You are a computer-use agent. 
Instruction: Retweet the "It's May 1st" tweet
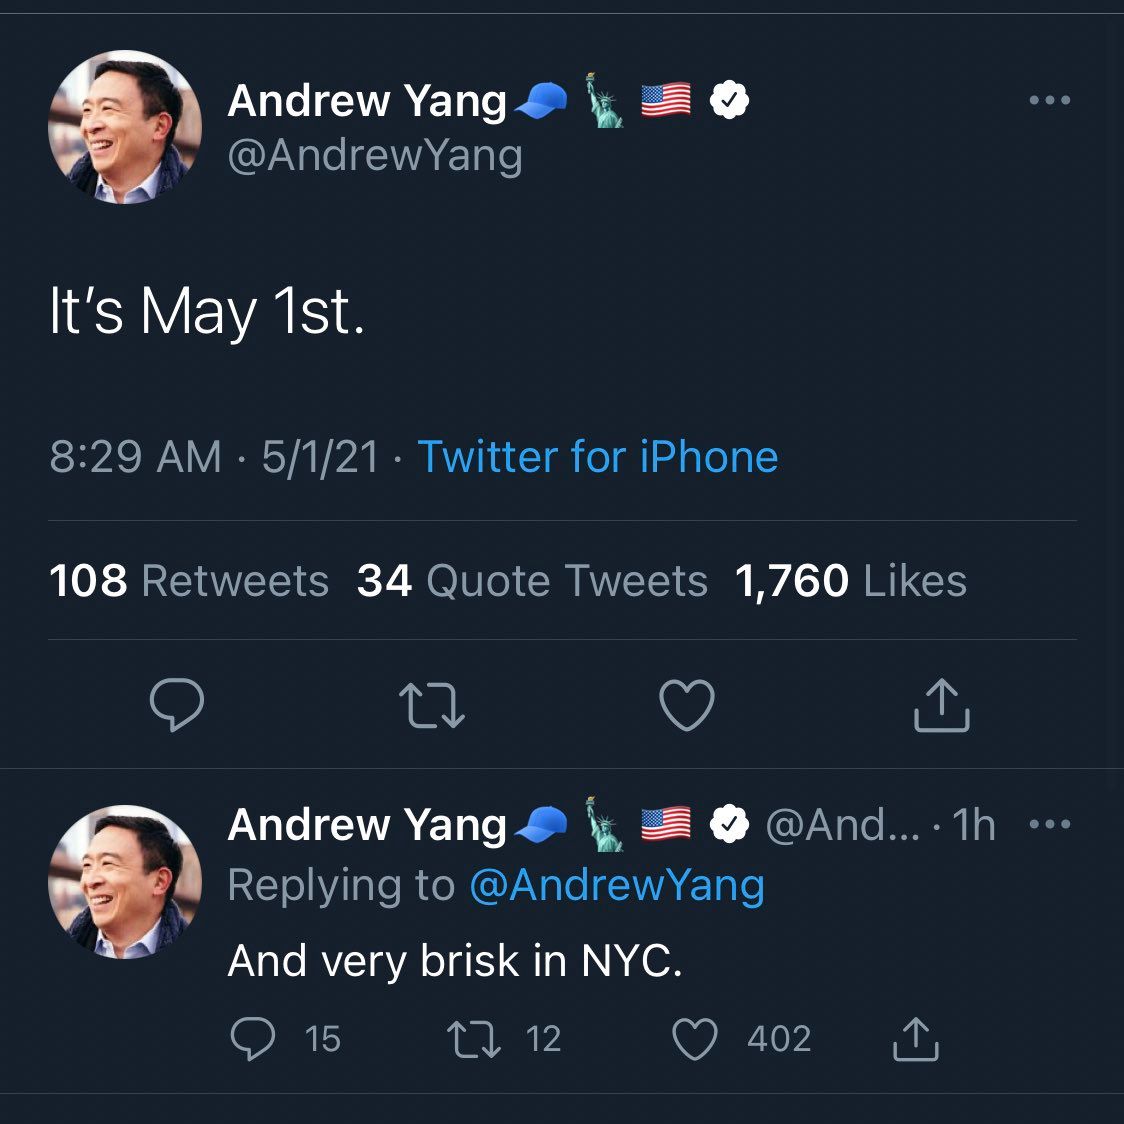(432, 705)
